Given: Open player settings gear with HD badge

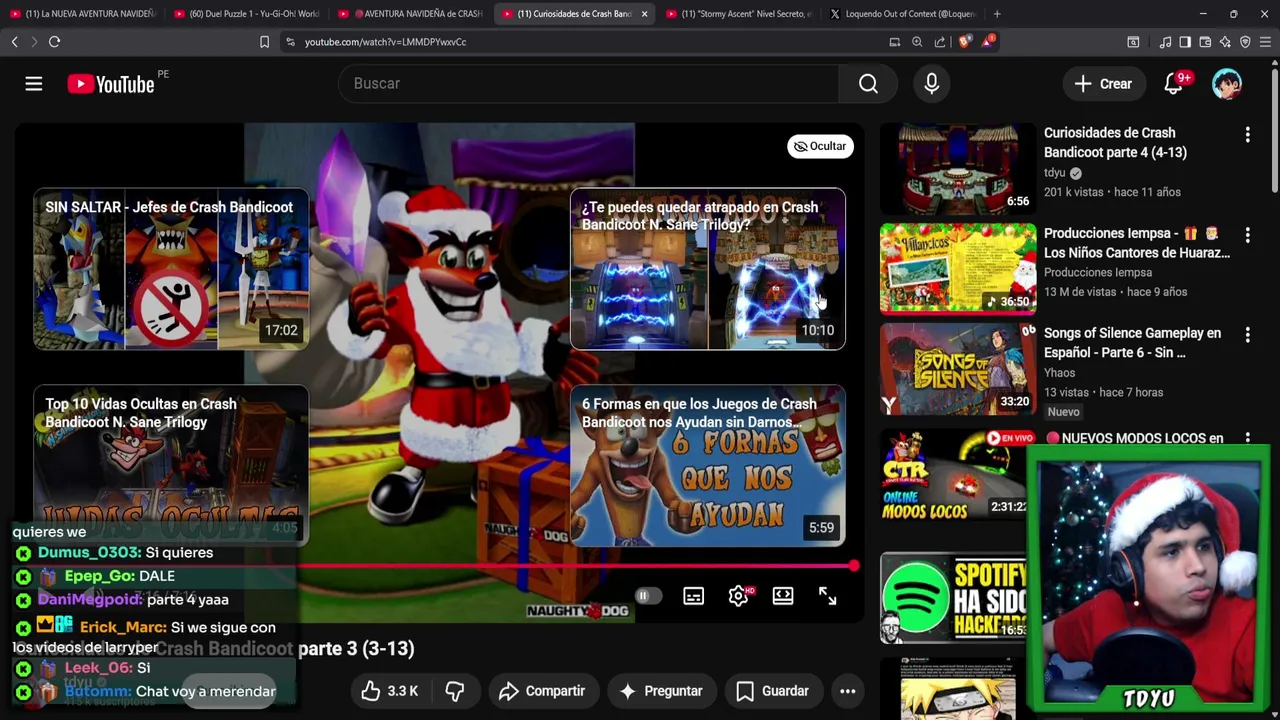Looking at the screenshot, I should point(739,596).
